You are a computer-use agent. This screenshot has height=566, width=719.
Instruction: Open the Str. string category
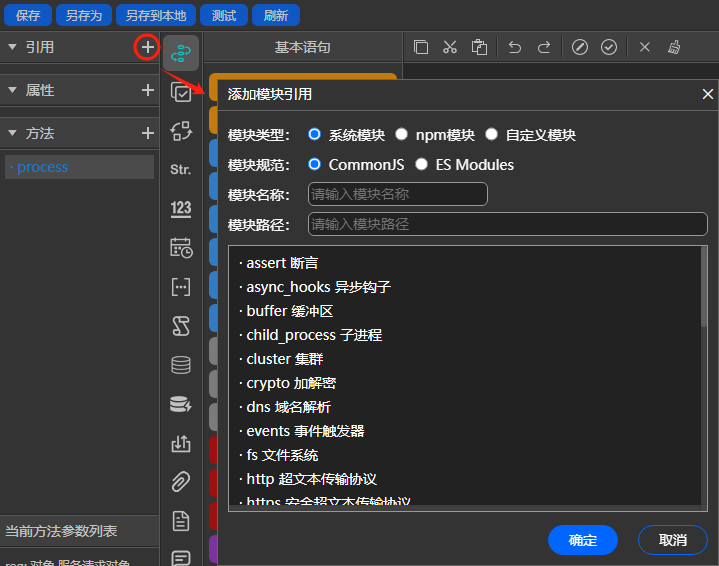pyautogui.click(x=181, y=169)
